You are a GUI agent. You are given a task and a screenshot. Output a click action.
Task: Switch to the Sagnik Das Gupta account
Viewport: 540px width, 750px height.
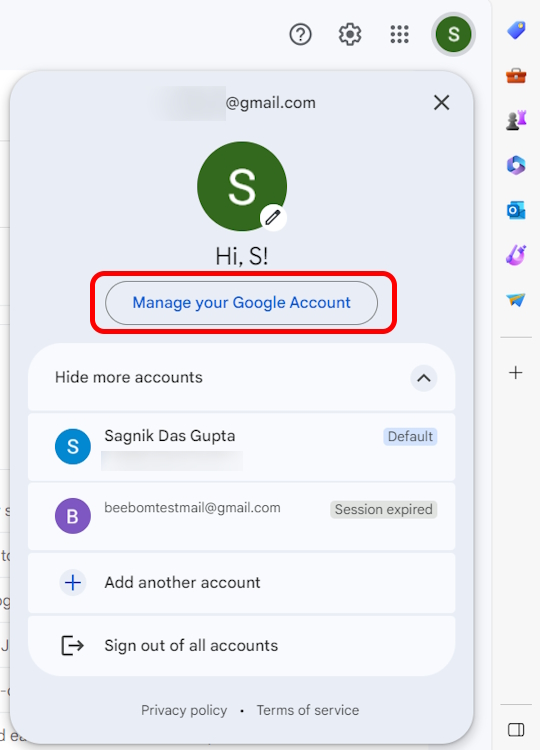click(242, 447)
